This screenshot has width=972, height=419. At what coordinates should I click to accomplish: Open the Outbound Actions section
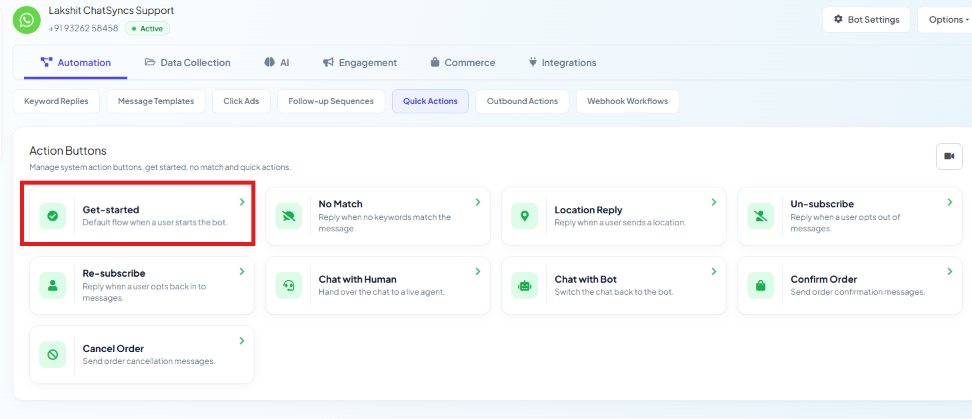pos(522,101)
